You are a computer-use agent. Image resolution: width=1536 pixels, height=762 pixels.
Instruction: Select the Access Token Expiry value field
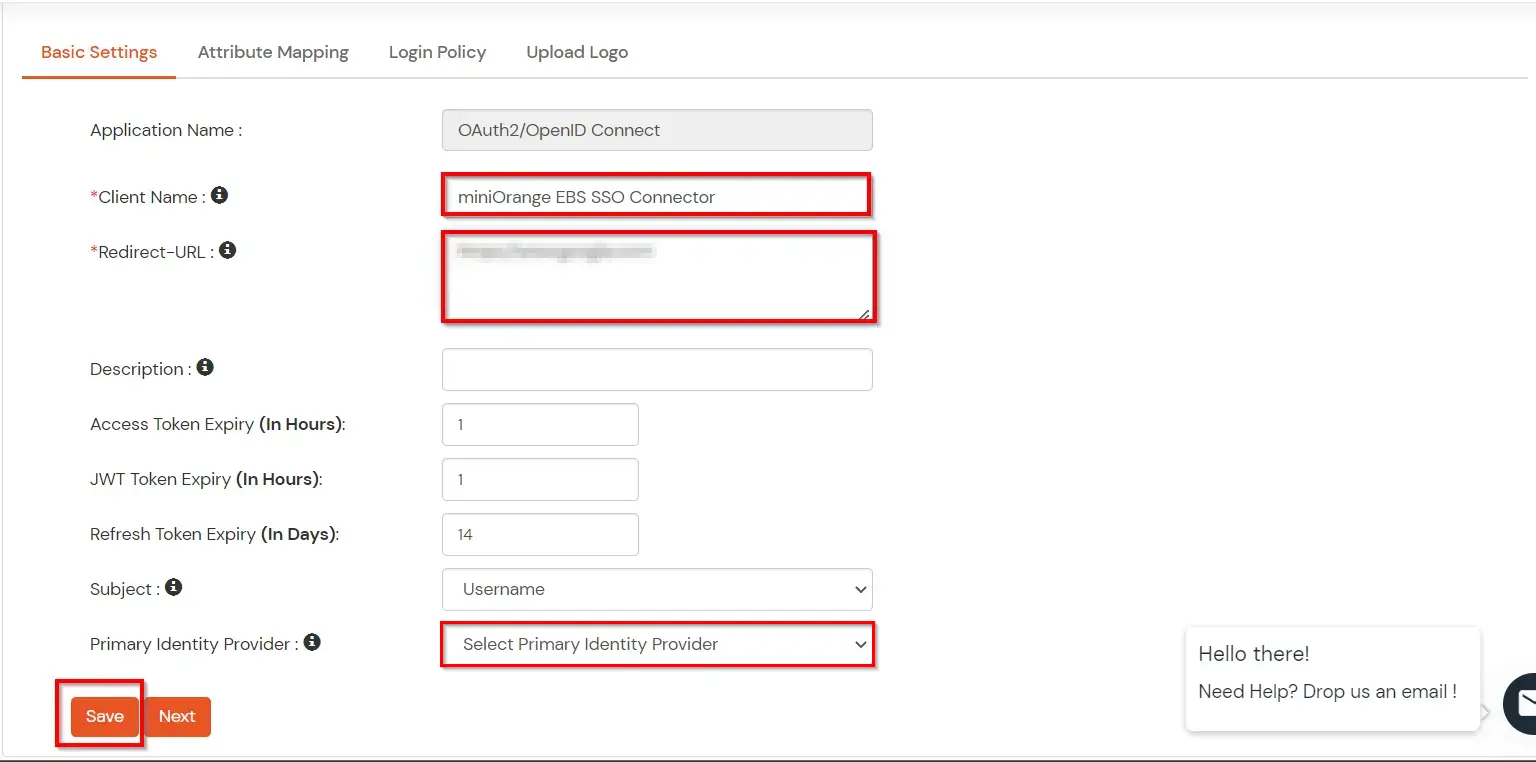540,424
